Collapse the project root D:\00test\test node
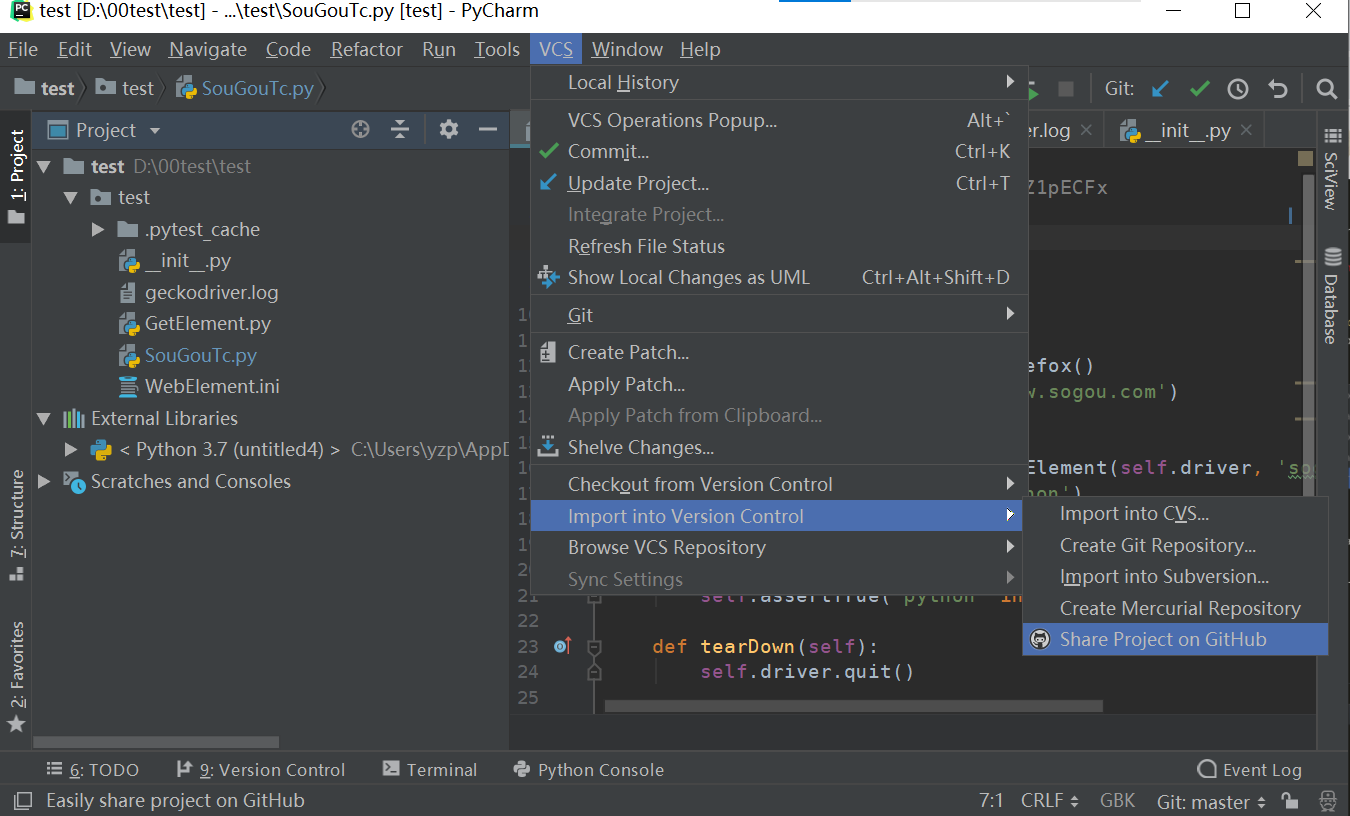 [43, 167]
